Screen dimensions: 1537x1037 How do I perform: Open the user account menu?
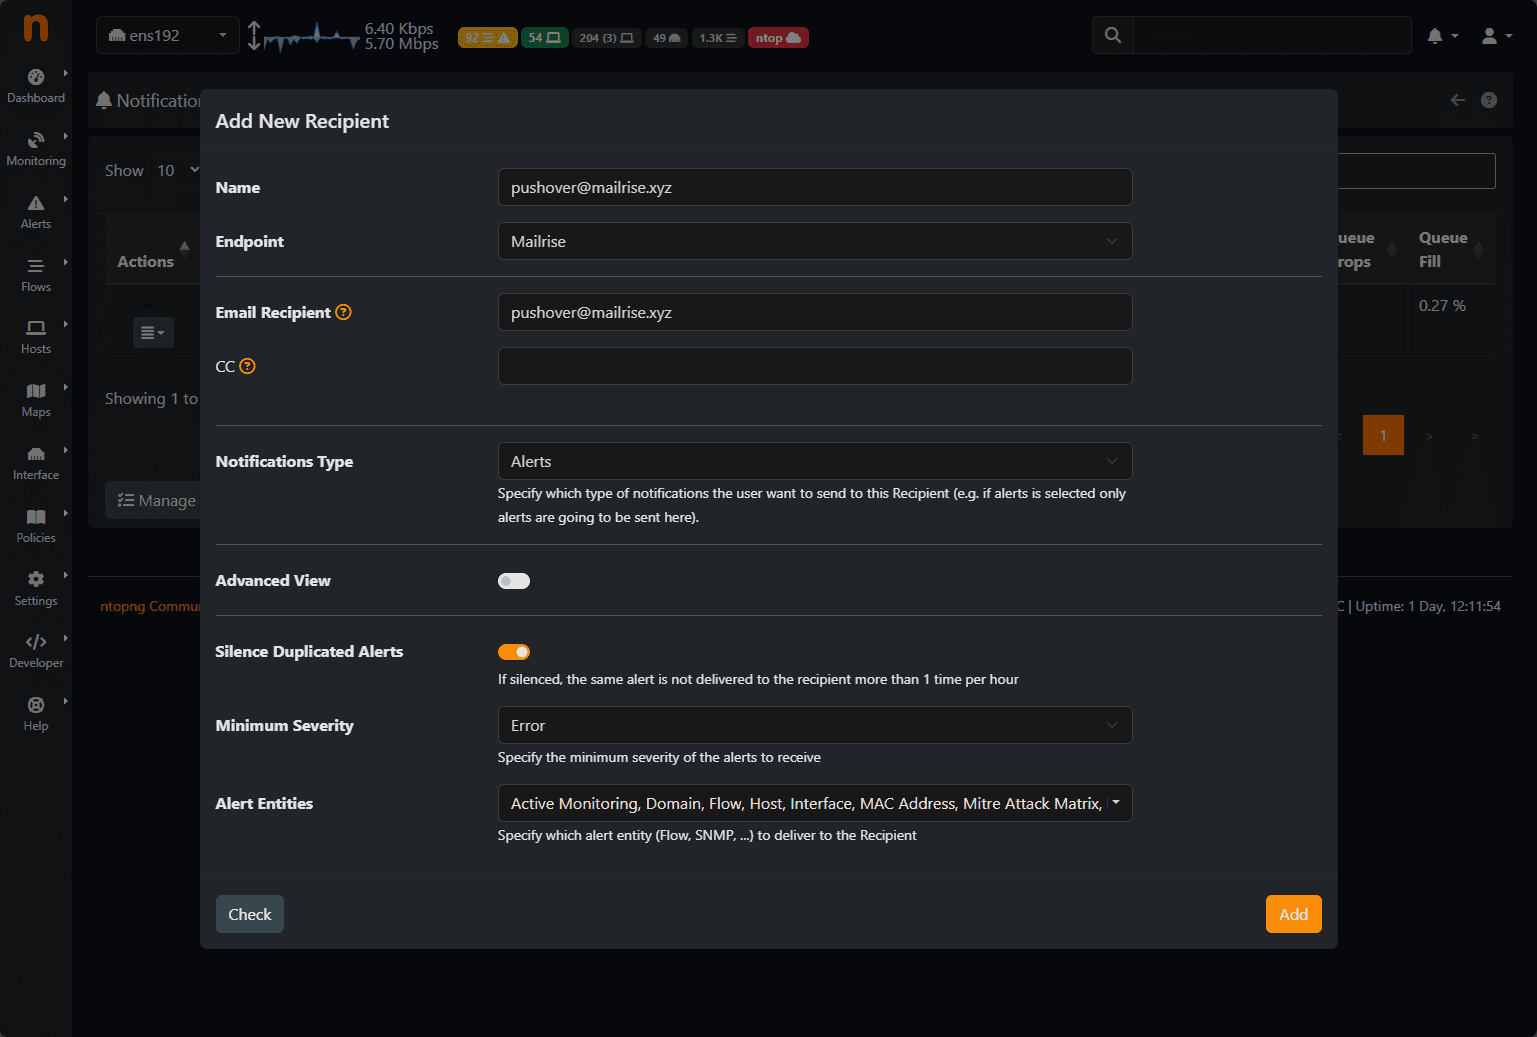point(1493,35)
